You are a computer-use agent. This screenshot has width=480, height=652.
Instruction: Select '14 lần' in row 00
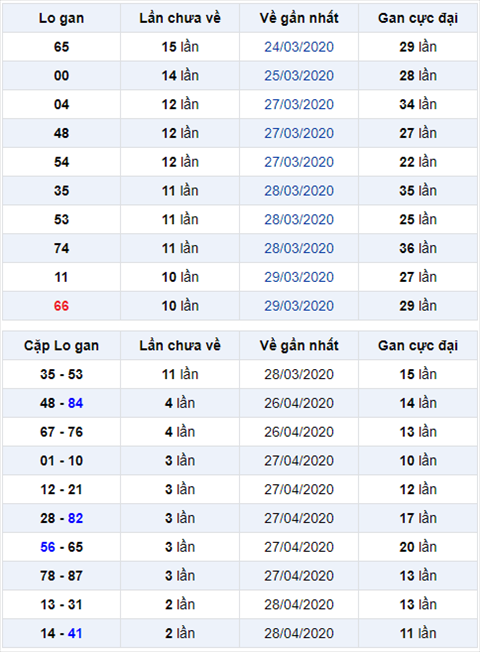(x=180, y=76)
